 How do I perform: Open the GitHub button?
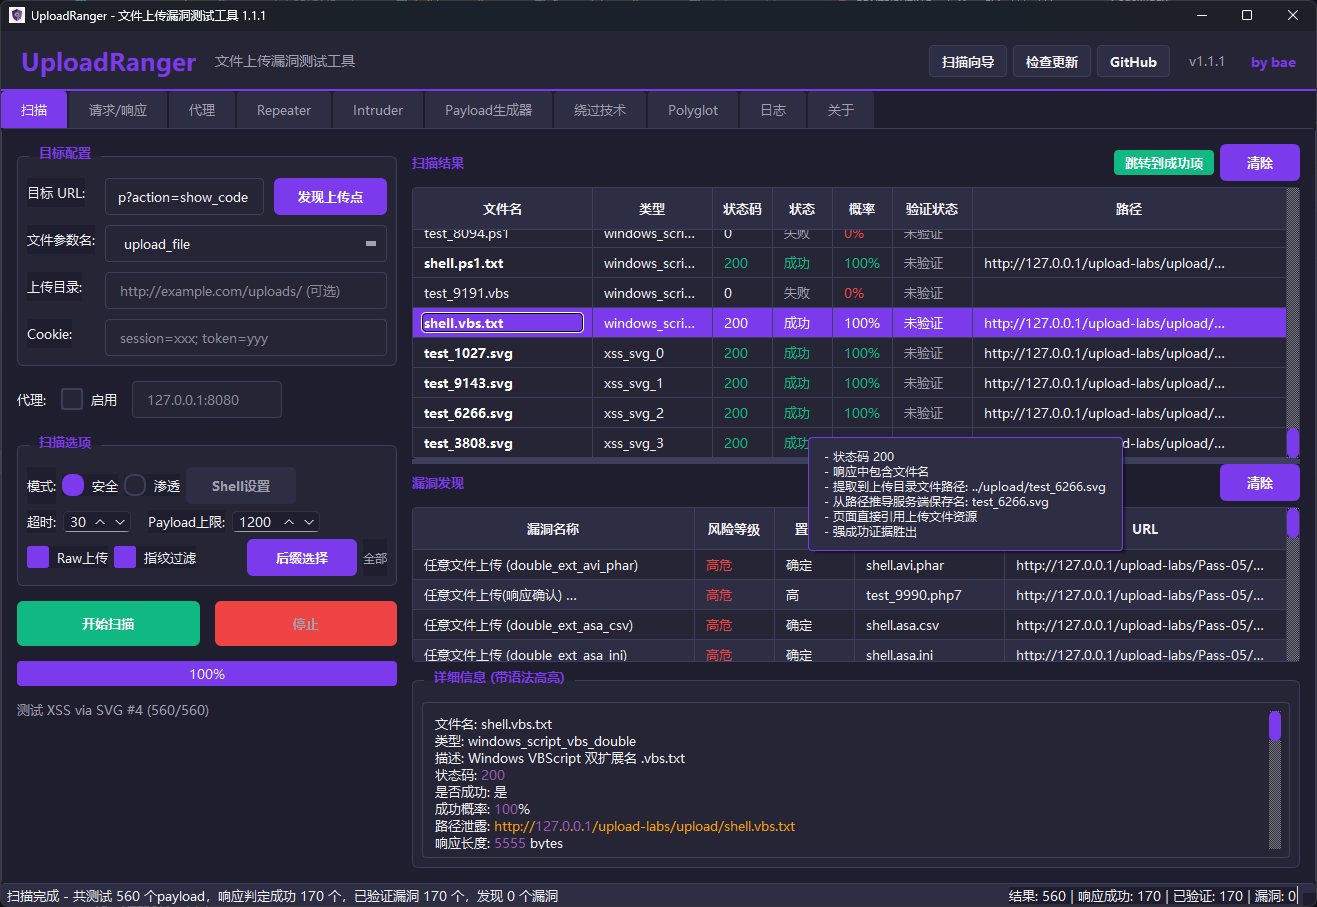coord(1133,62)
